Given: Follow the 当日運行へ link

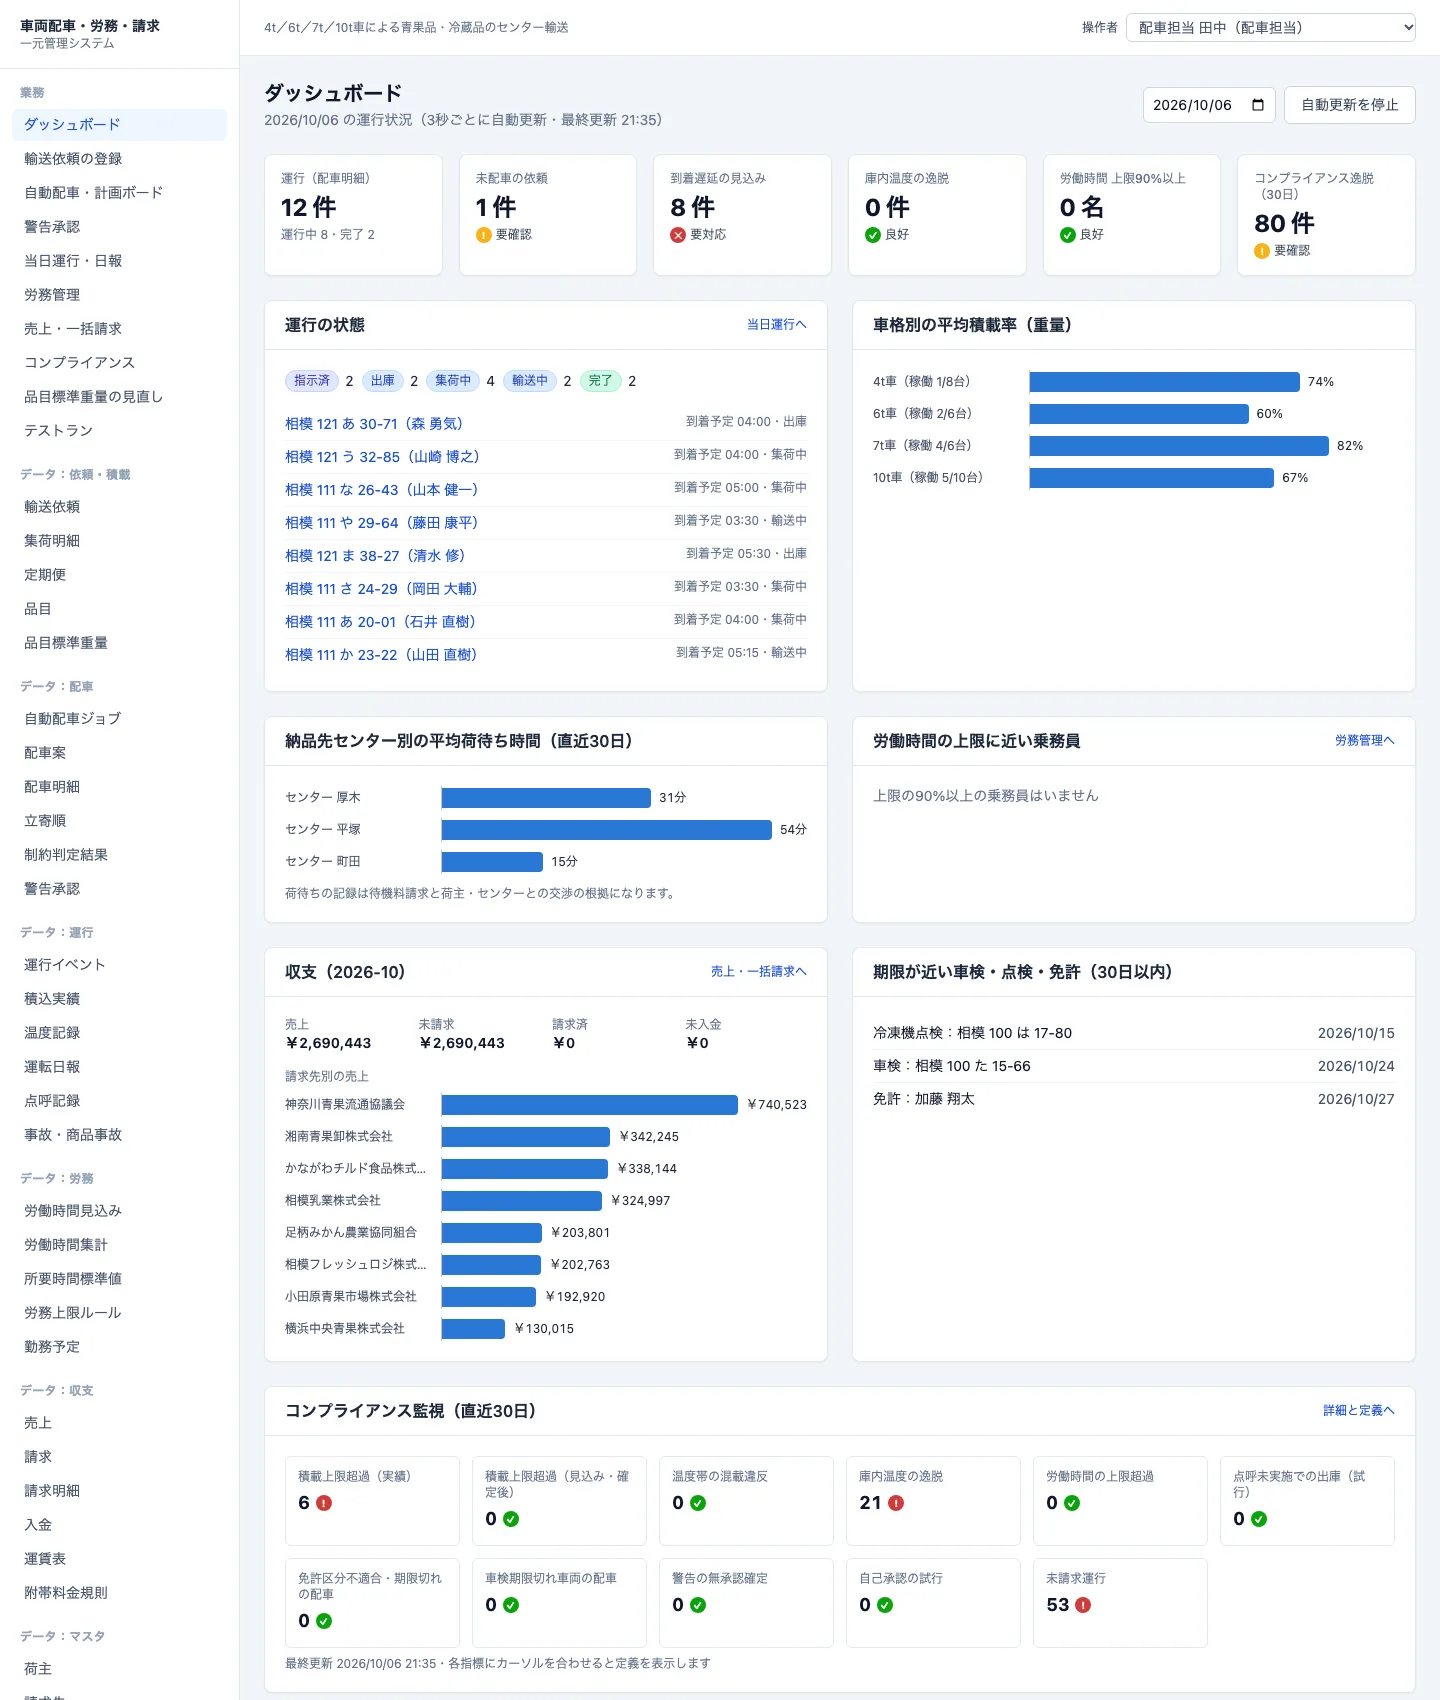Looking at the screenshot, I should click(x=776, y=325).
